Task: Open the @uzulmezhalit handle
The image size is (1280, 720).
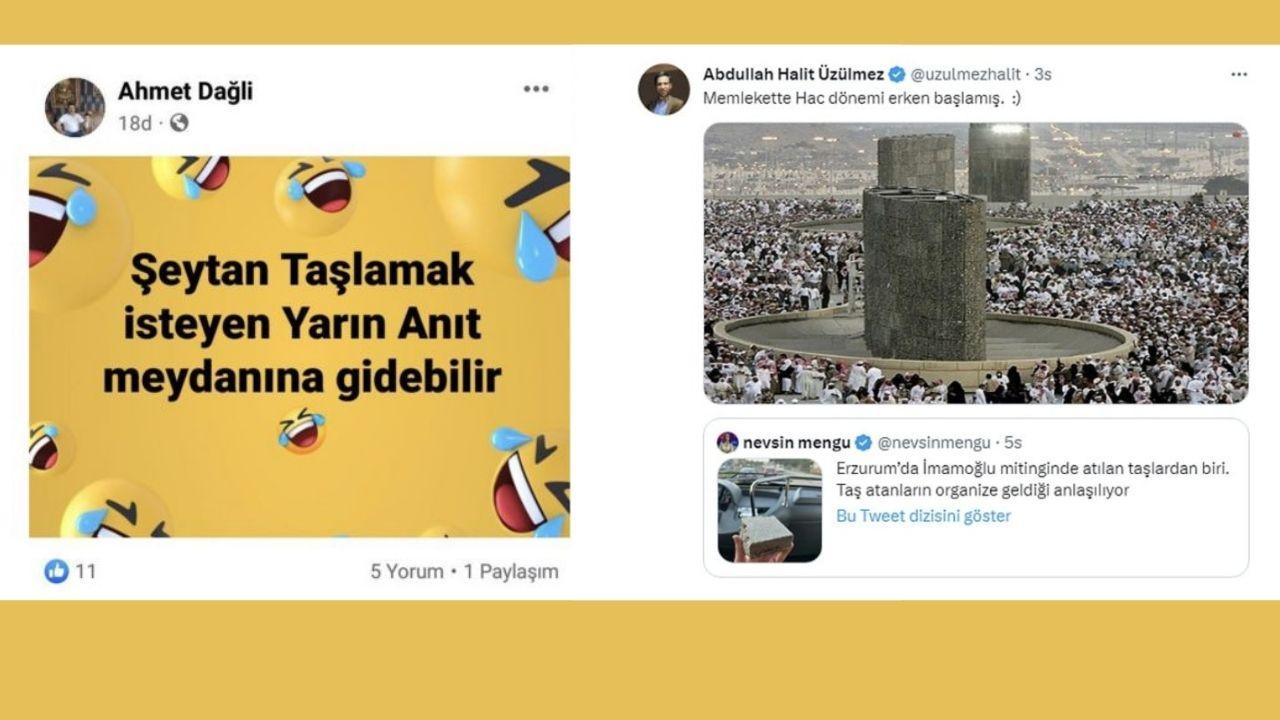Action: coord(965,74)
